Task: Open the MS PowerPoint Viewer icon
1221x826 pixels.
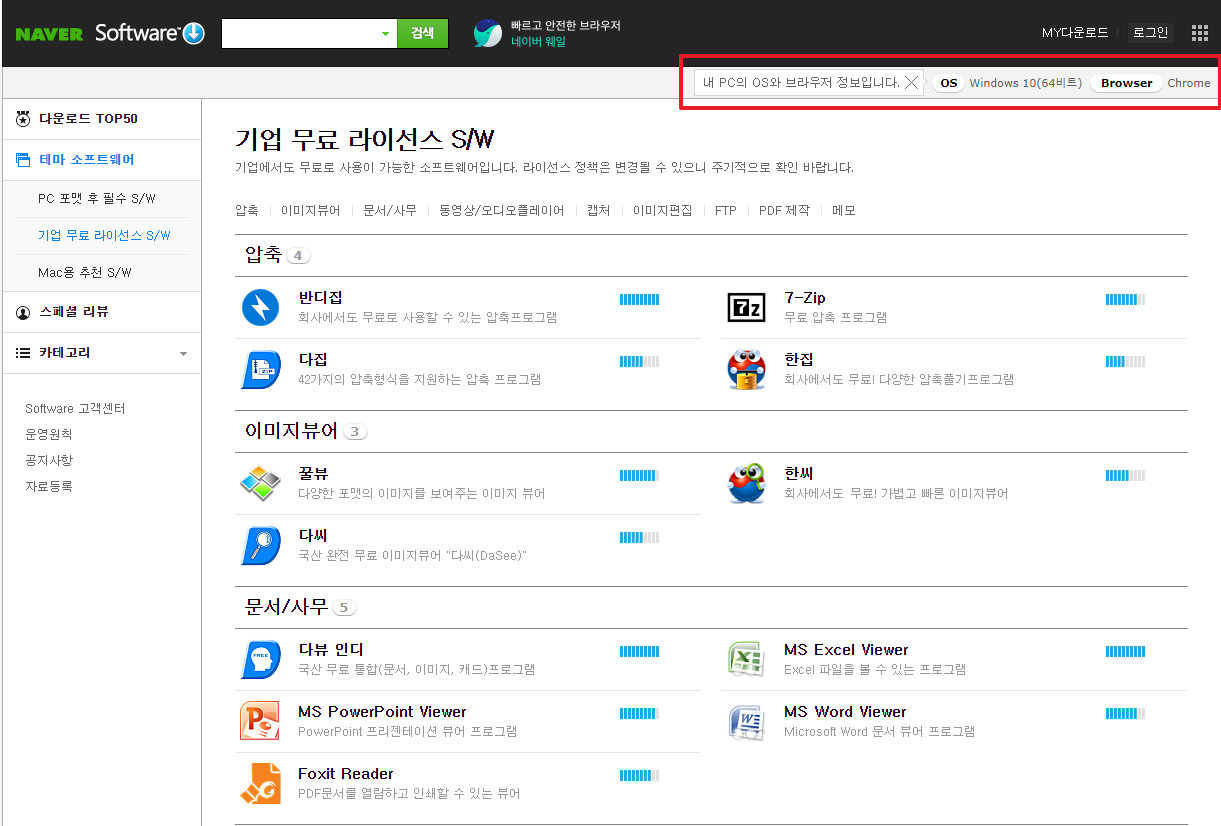Action: click(x=261, y=721)
